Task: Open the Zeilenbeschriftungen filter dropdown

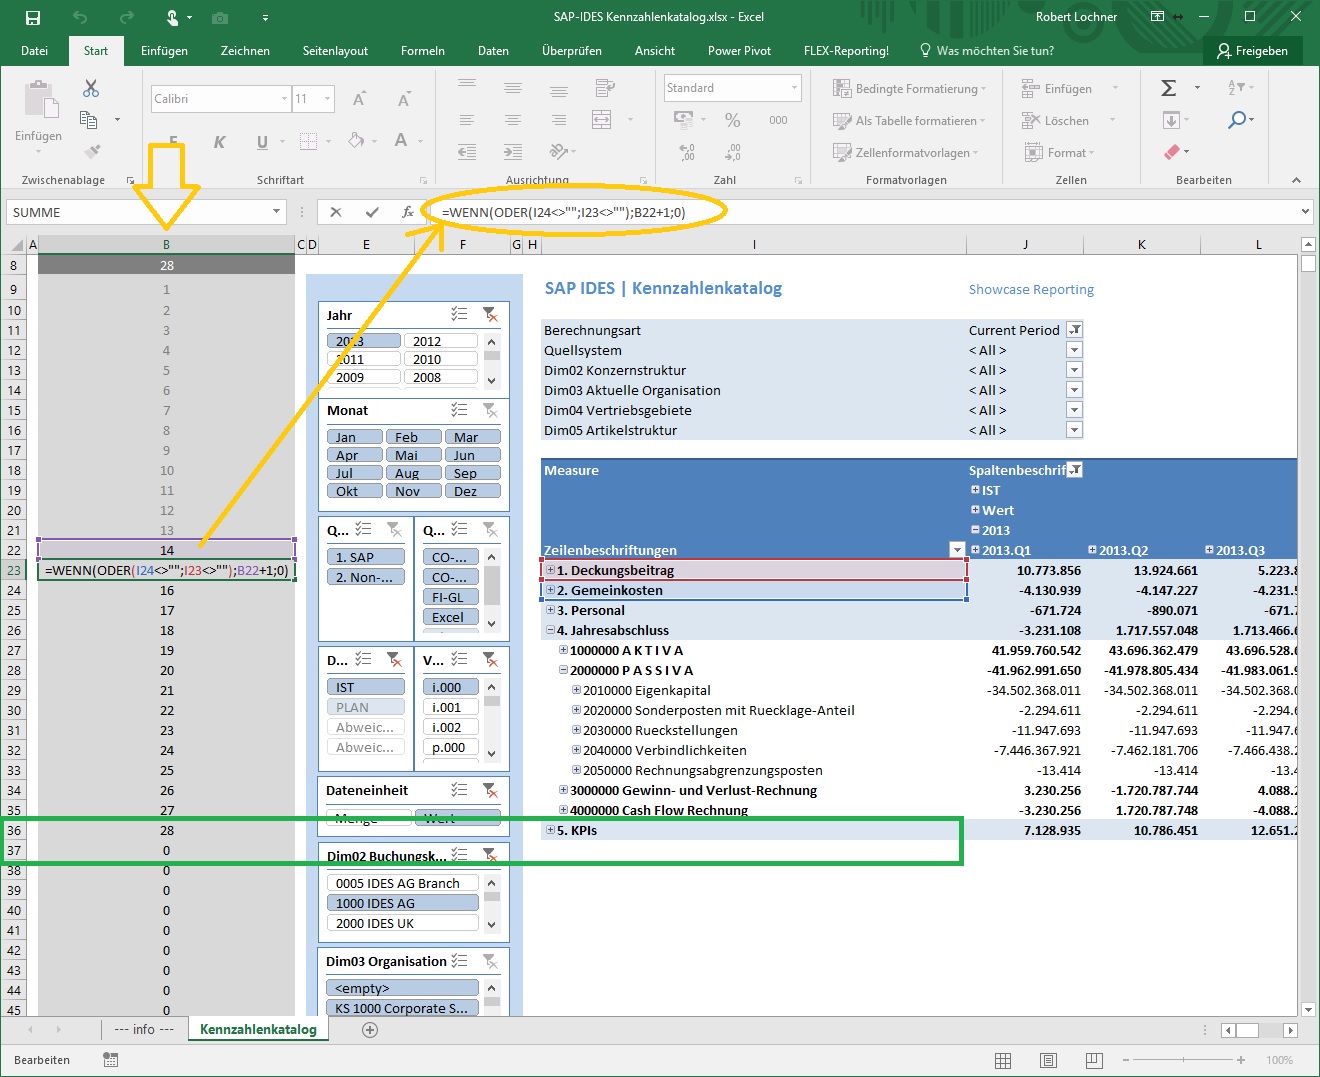Action: click(956, 550)
